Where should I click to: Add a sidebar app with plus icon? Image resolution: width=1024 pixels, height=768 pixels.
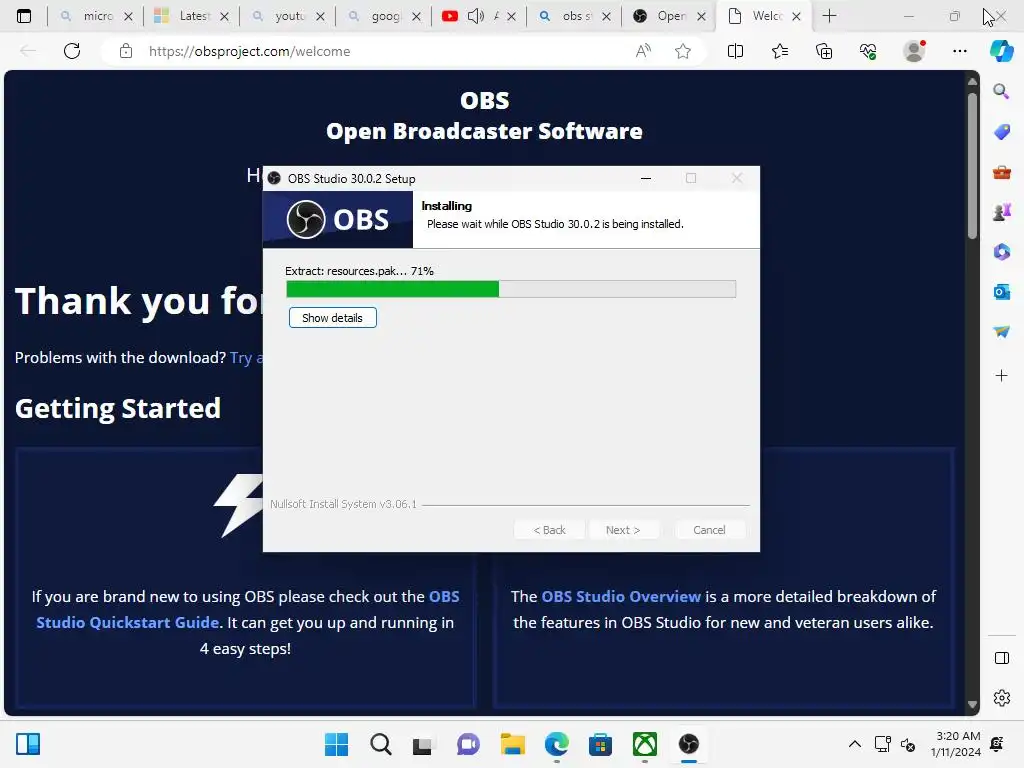click(x=1001, y=376)
